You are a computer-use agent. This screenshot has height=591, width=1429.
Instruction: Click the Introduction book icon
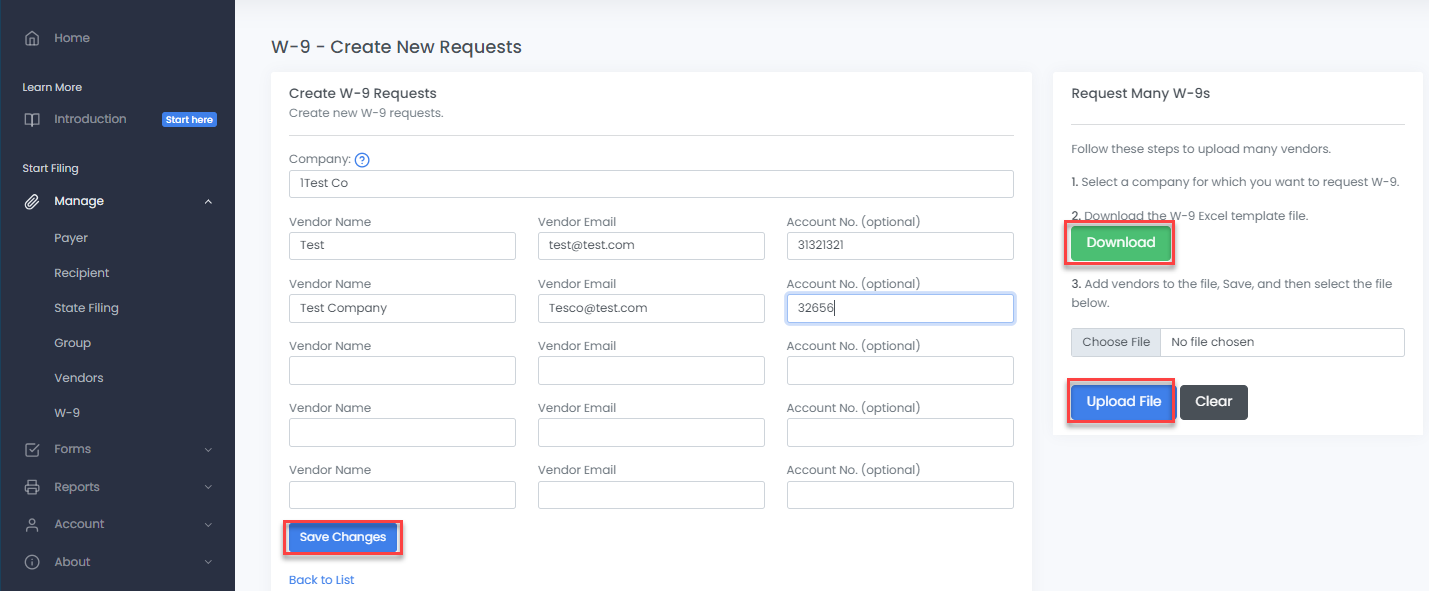coord(32,119)
